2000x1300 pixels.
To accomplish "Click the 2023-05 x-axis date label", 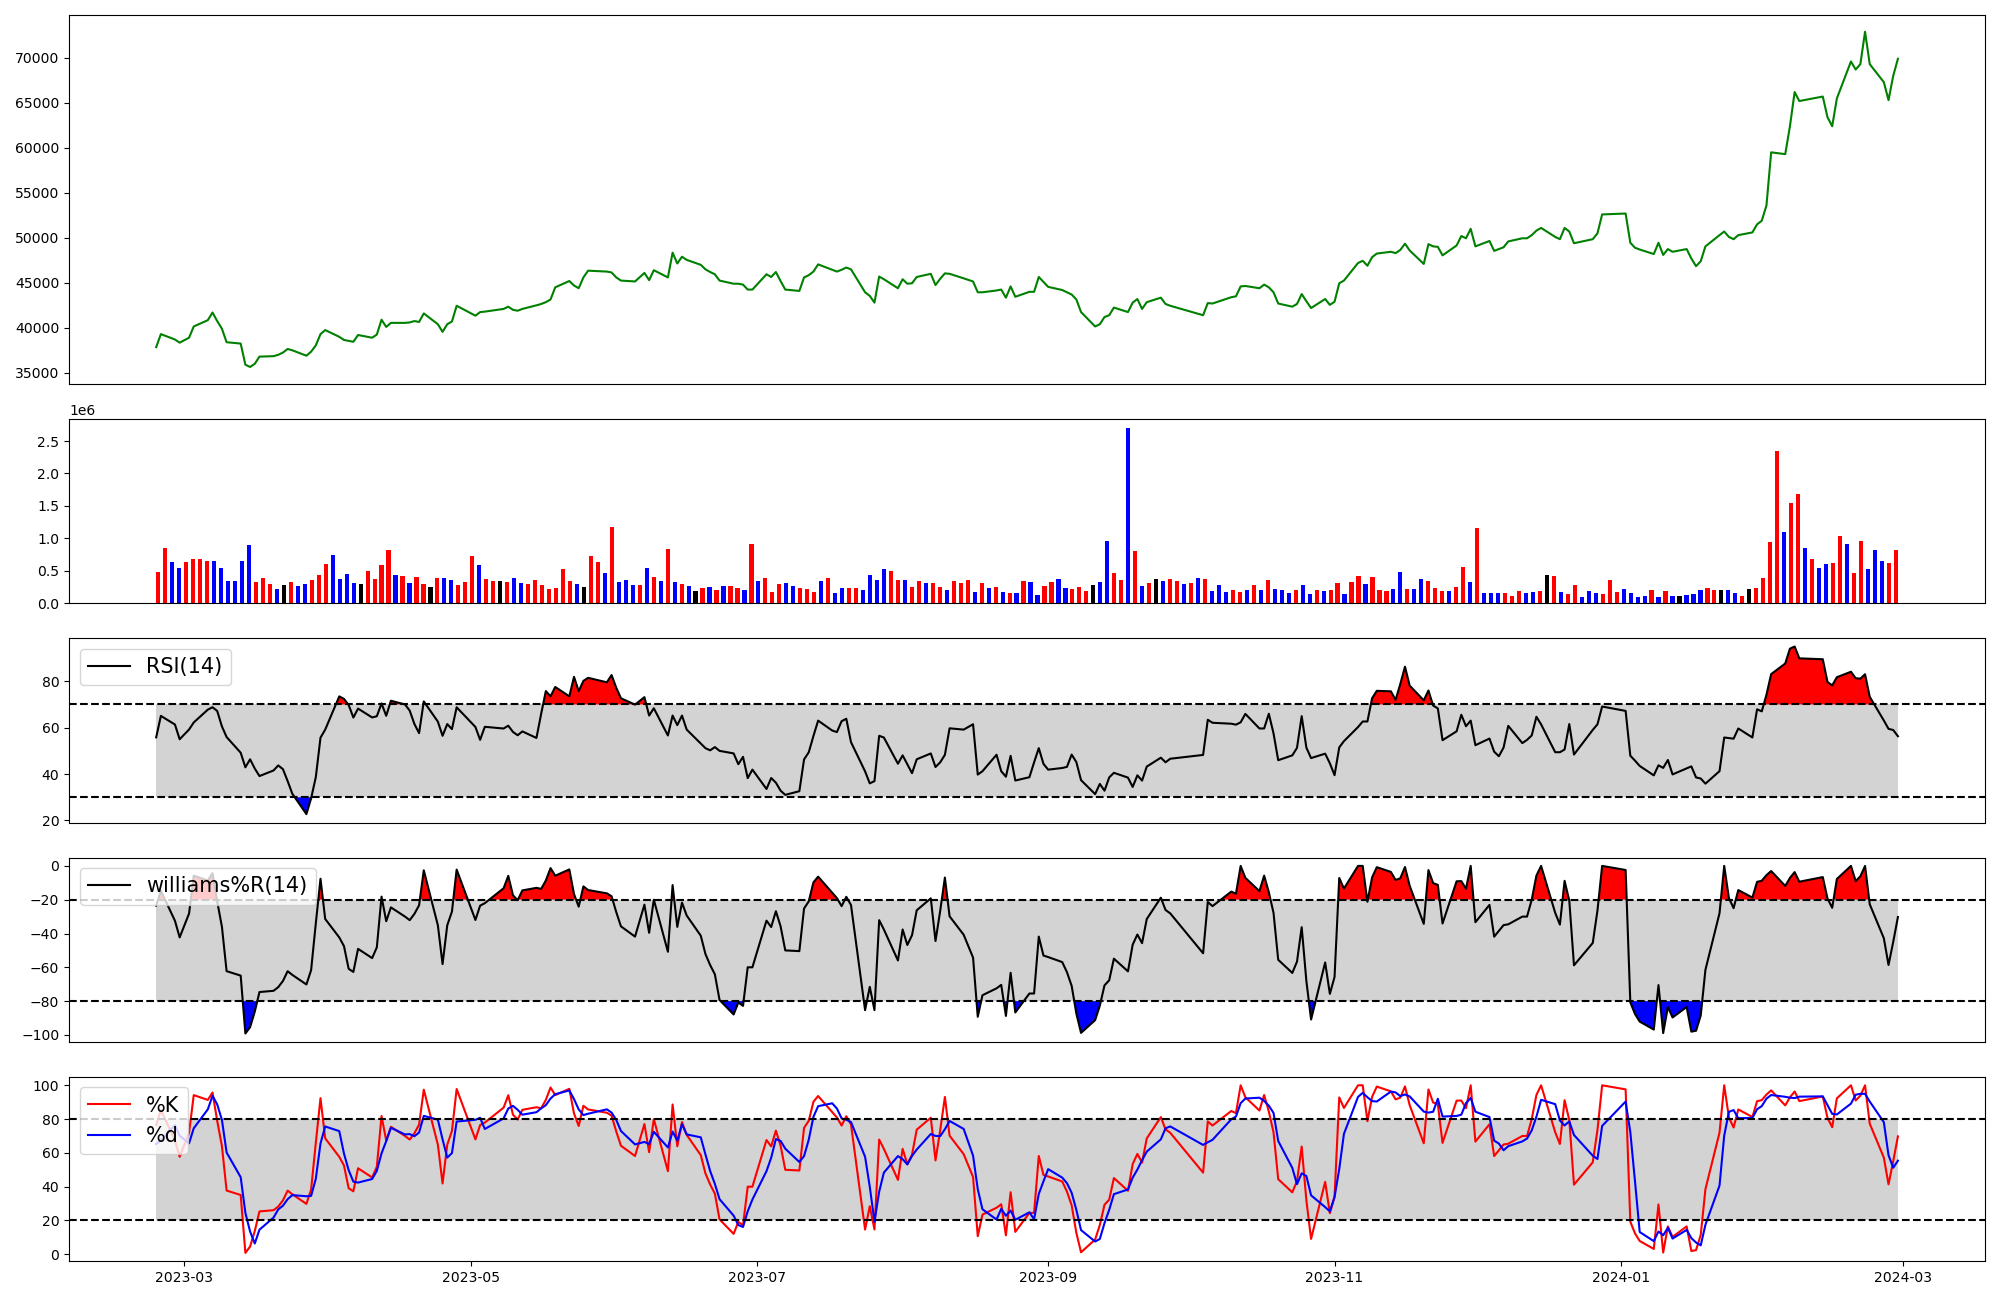I will pyautogui.click(x=471, y=1277).
